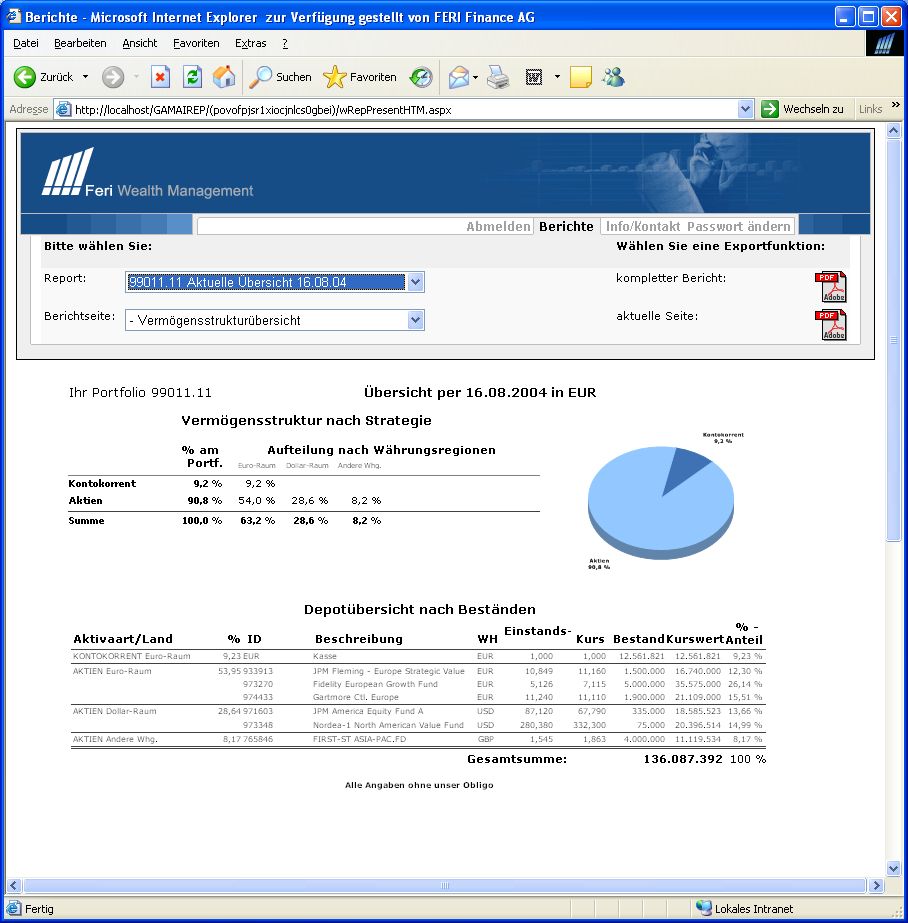The width and height of the screenshot is (908, 923).
Task: Open the Datei menu
Action: (x=26, y=43)
